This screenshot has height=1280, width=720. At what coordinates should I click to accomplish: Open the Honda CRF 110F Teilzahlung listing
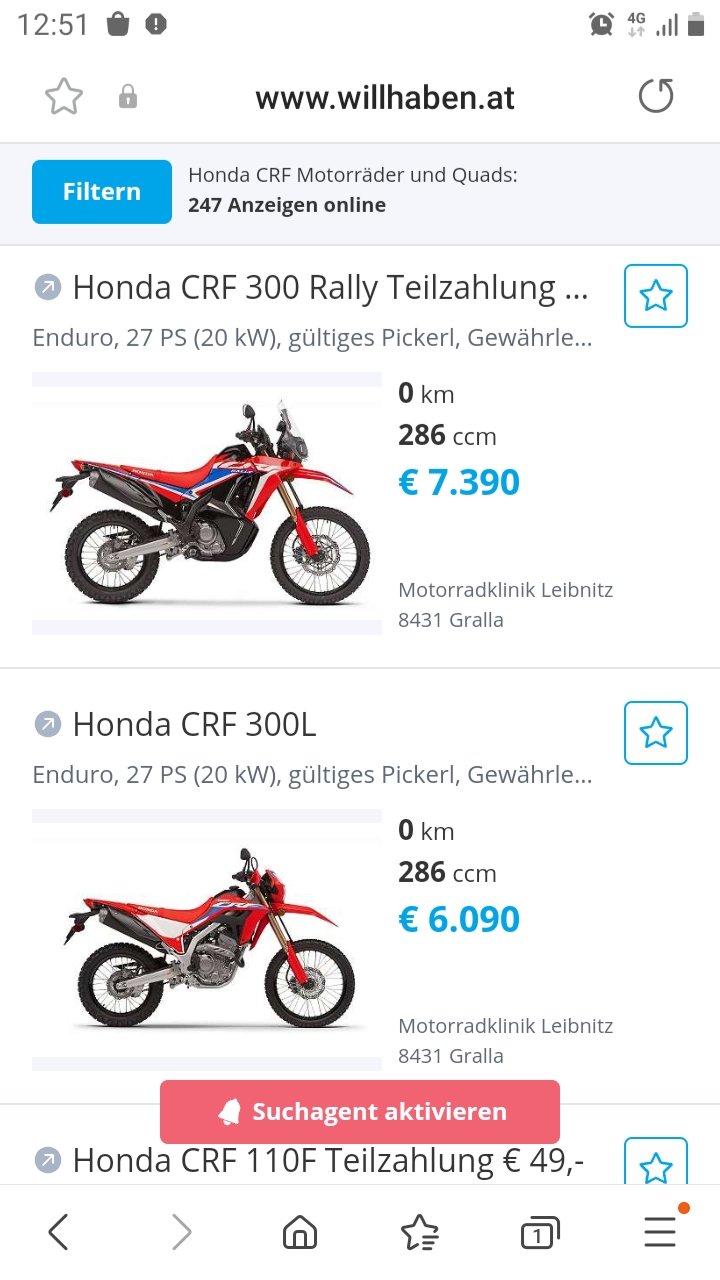pyautogui.click(x=328, y=1161)
